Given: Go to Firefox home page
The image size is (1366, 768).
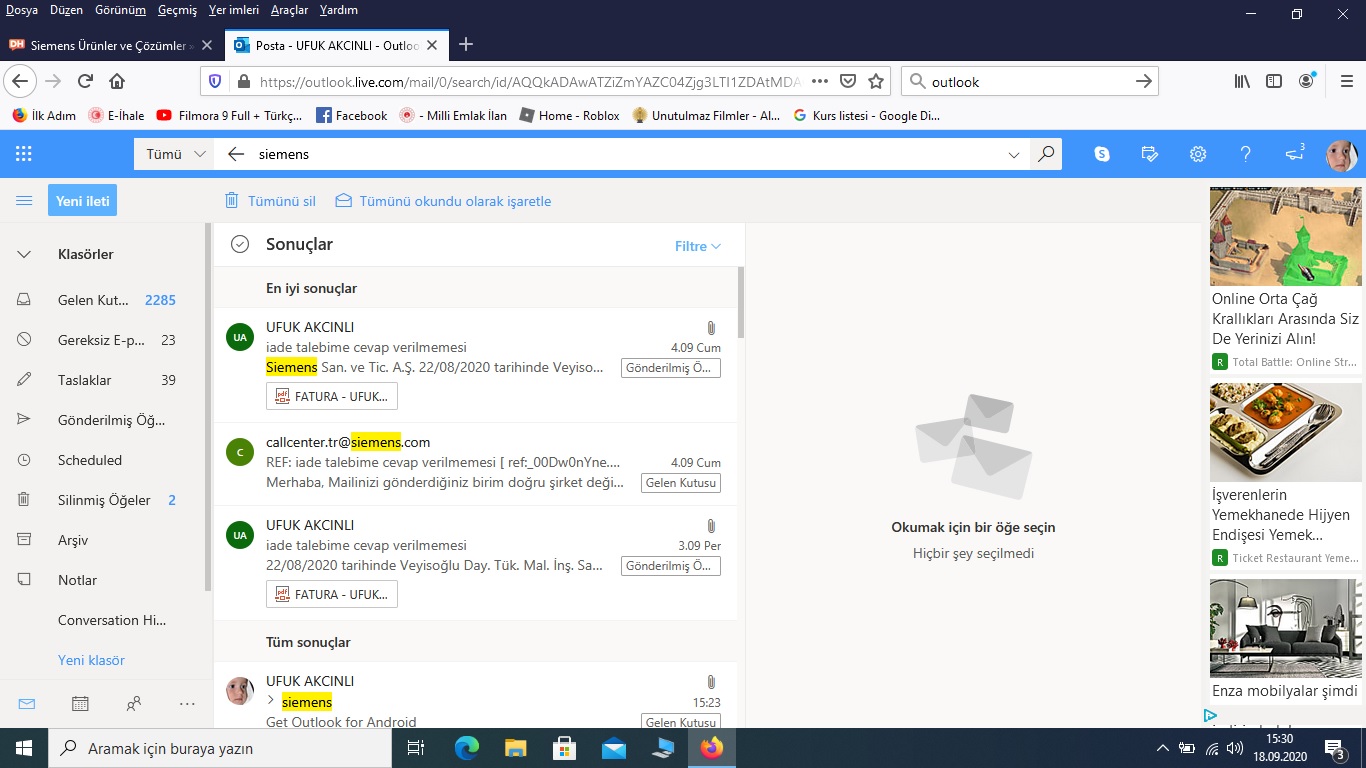Looking at the screenshot, I should click(x=117, y=81).
